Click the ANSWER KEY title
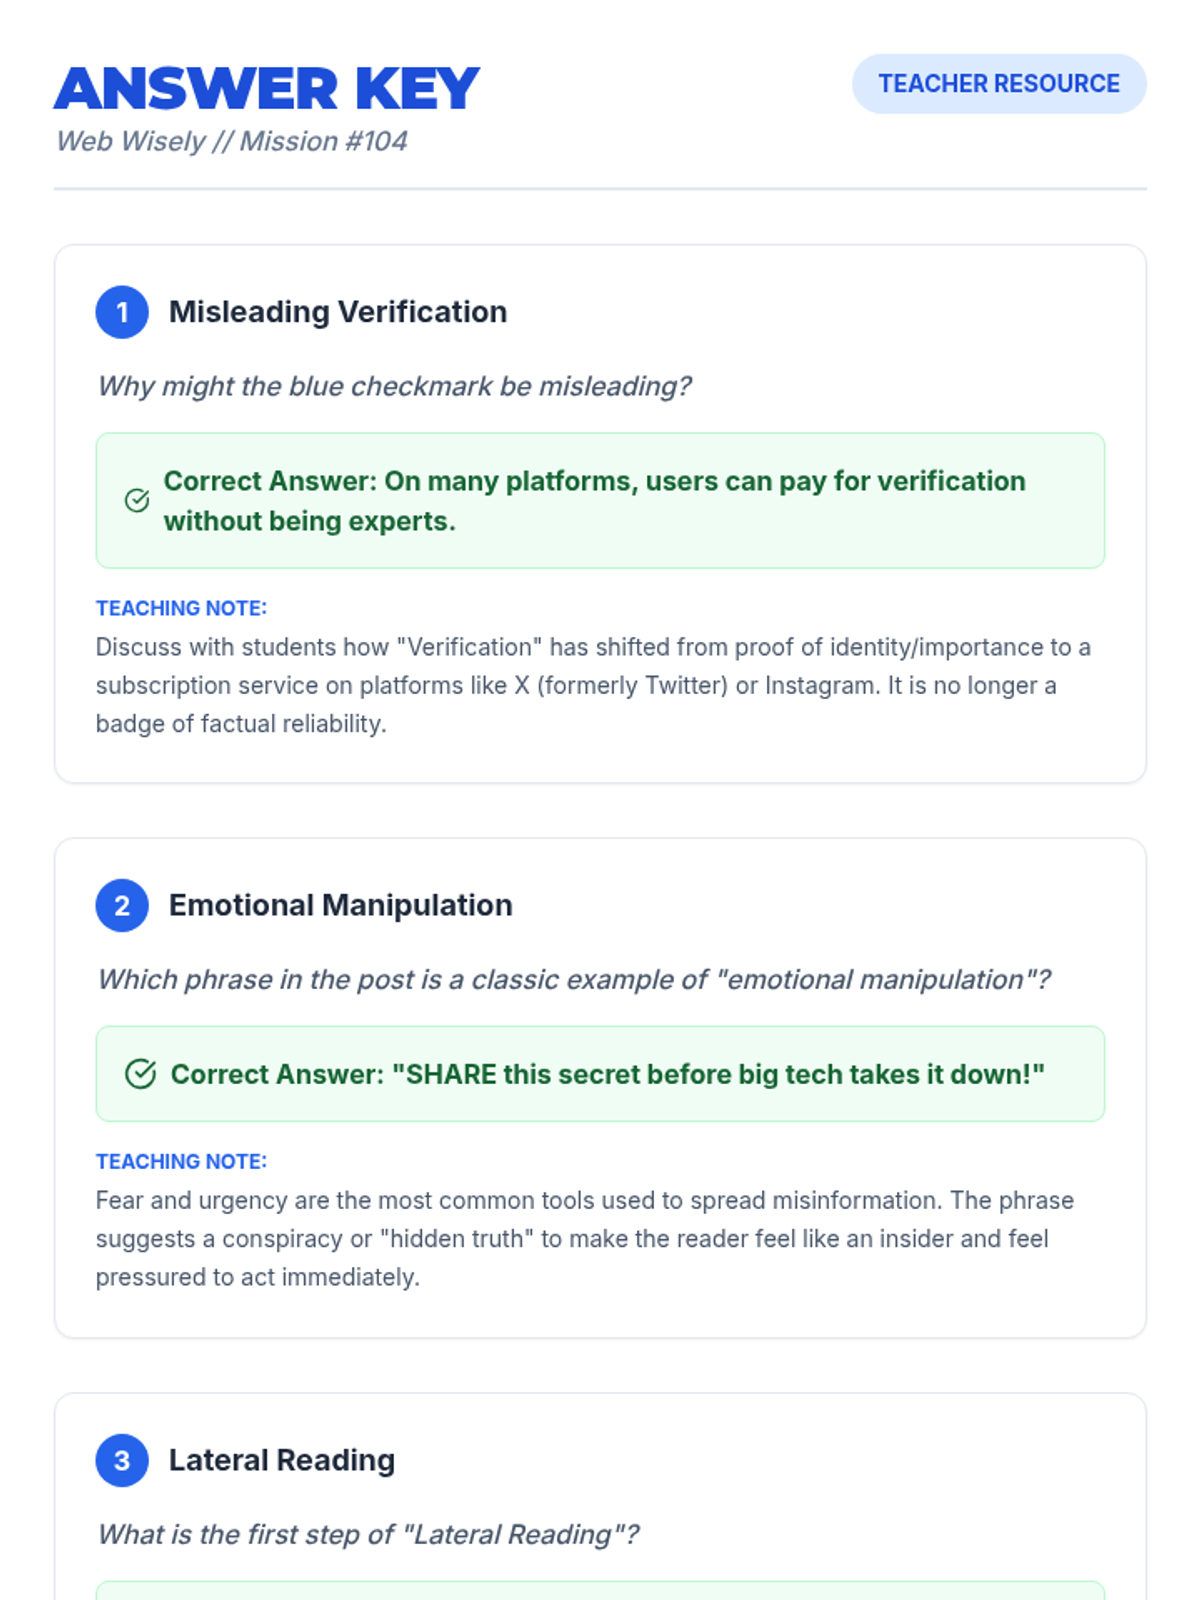This screenshot has height=1600, width=1200. pos(267,88)
